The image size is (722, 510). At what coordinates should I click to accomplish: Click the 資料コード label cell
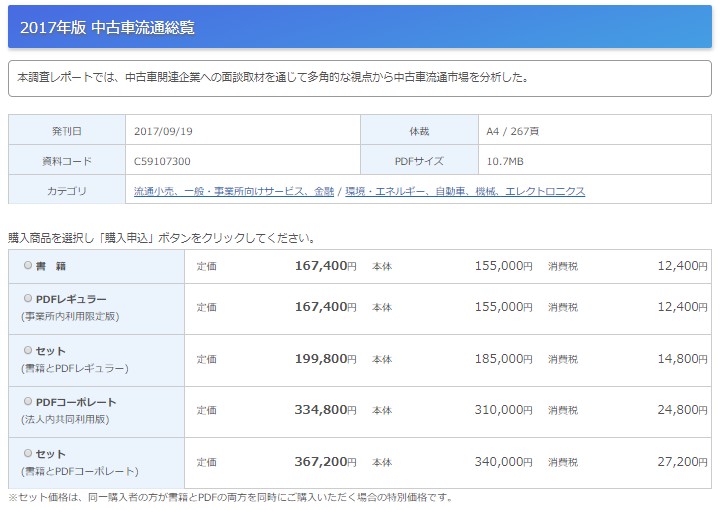click(x=67, y=161)
